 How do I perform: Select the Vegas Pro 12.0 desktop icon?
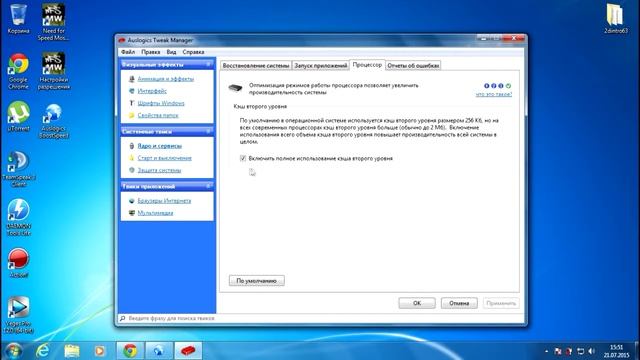pyautogui.click(x=18, y=315)
